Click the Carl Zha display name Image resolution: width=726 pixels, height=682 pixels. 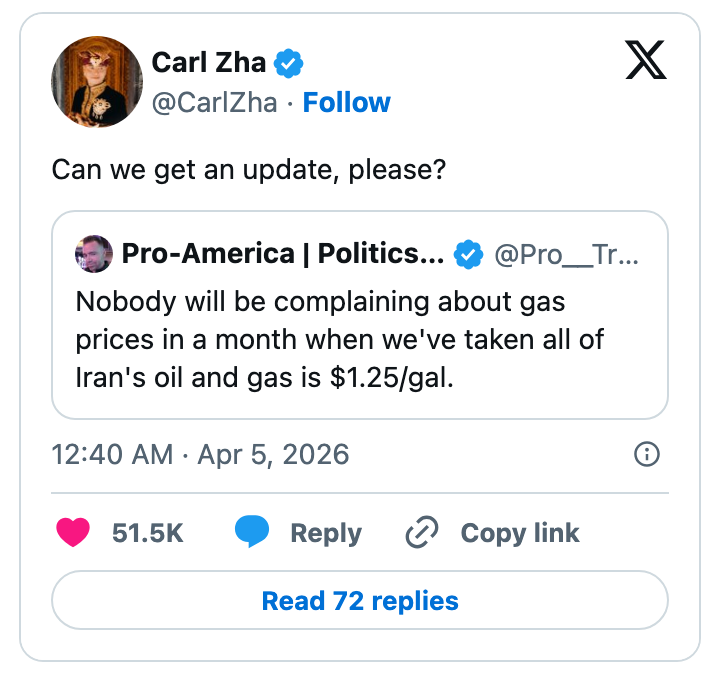click(209, 64)
